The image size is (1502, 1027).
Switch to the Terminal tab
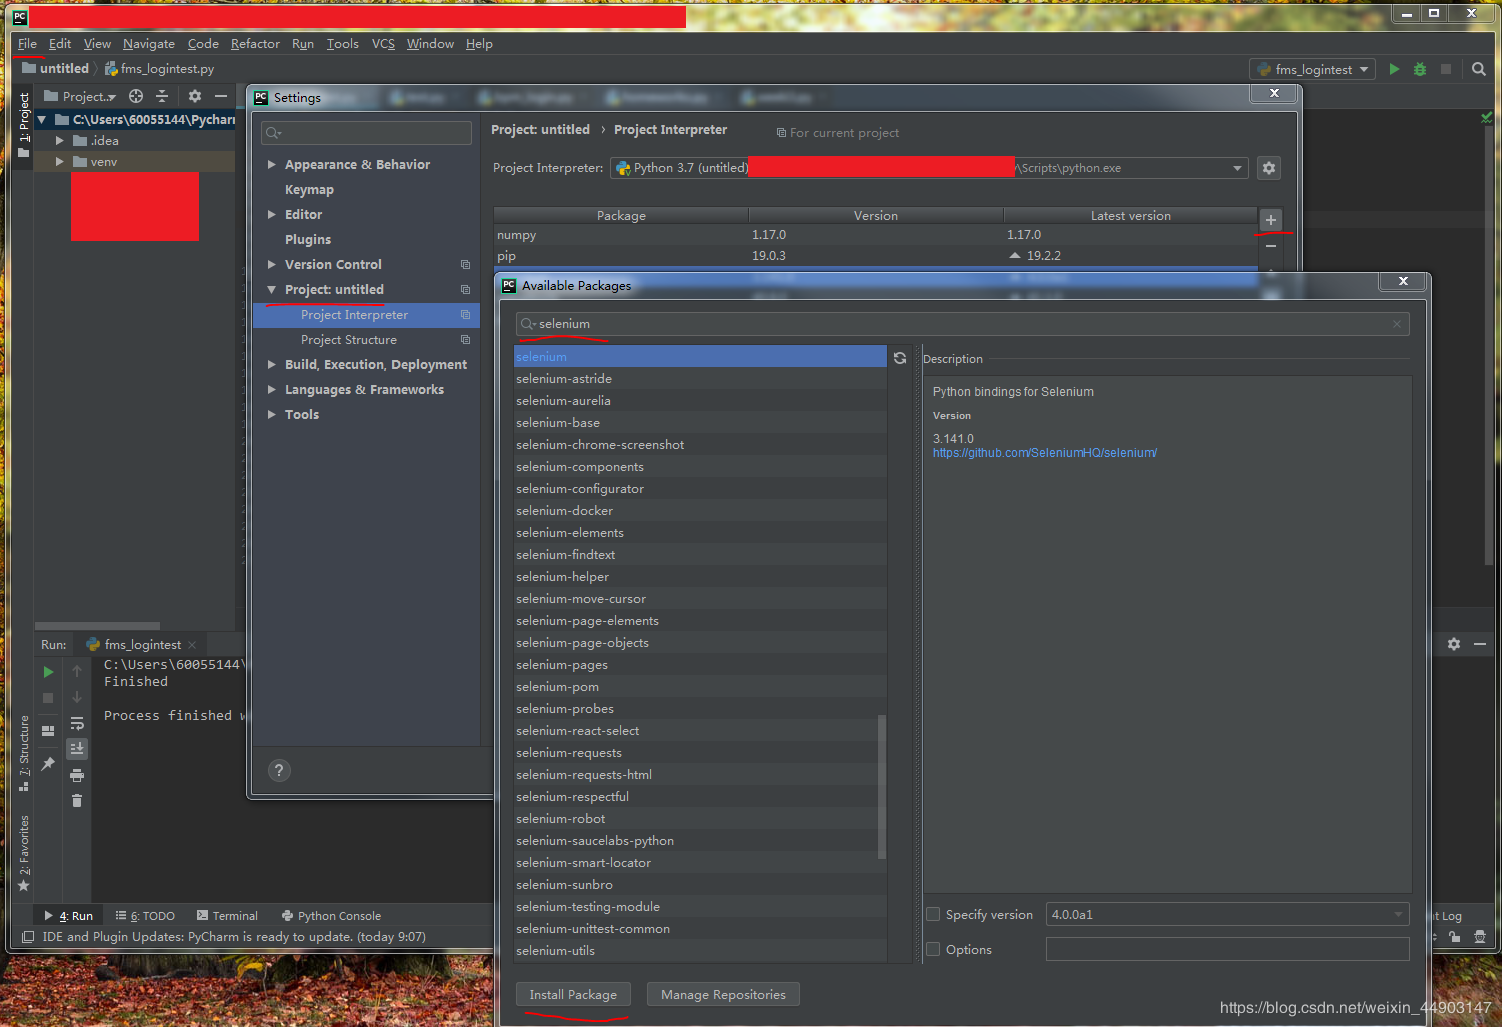click(x=227, y=915)
